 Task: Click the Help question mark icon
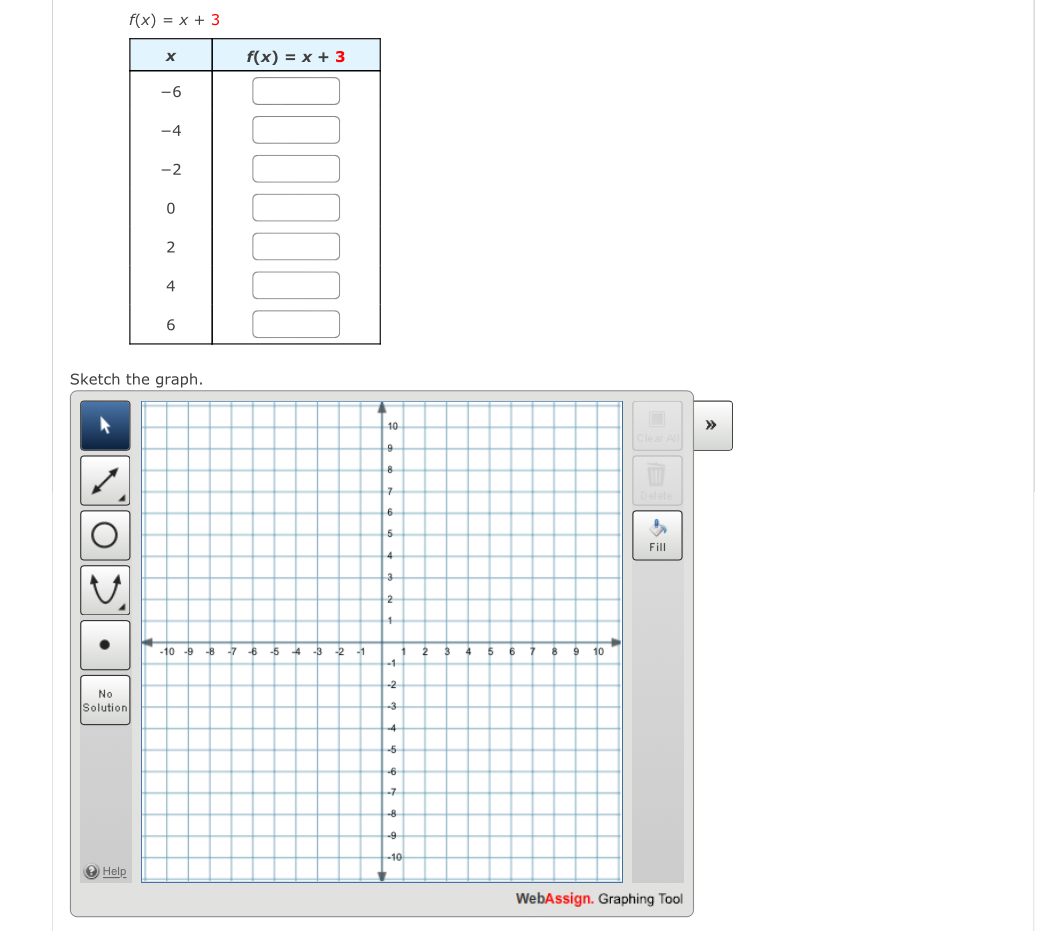(90, 871)
